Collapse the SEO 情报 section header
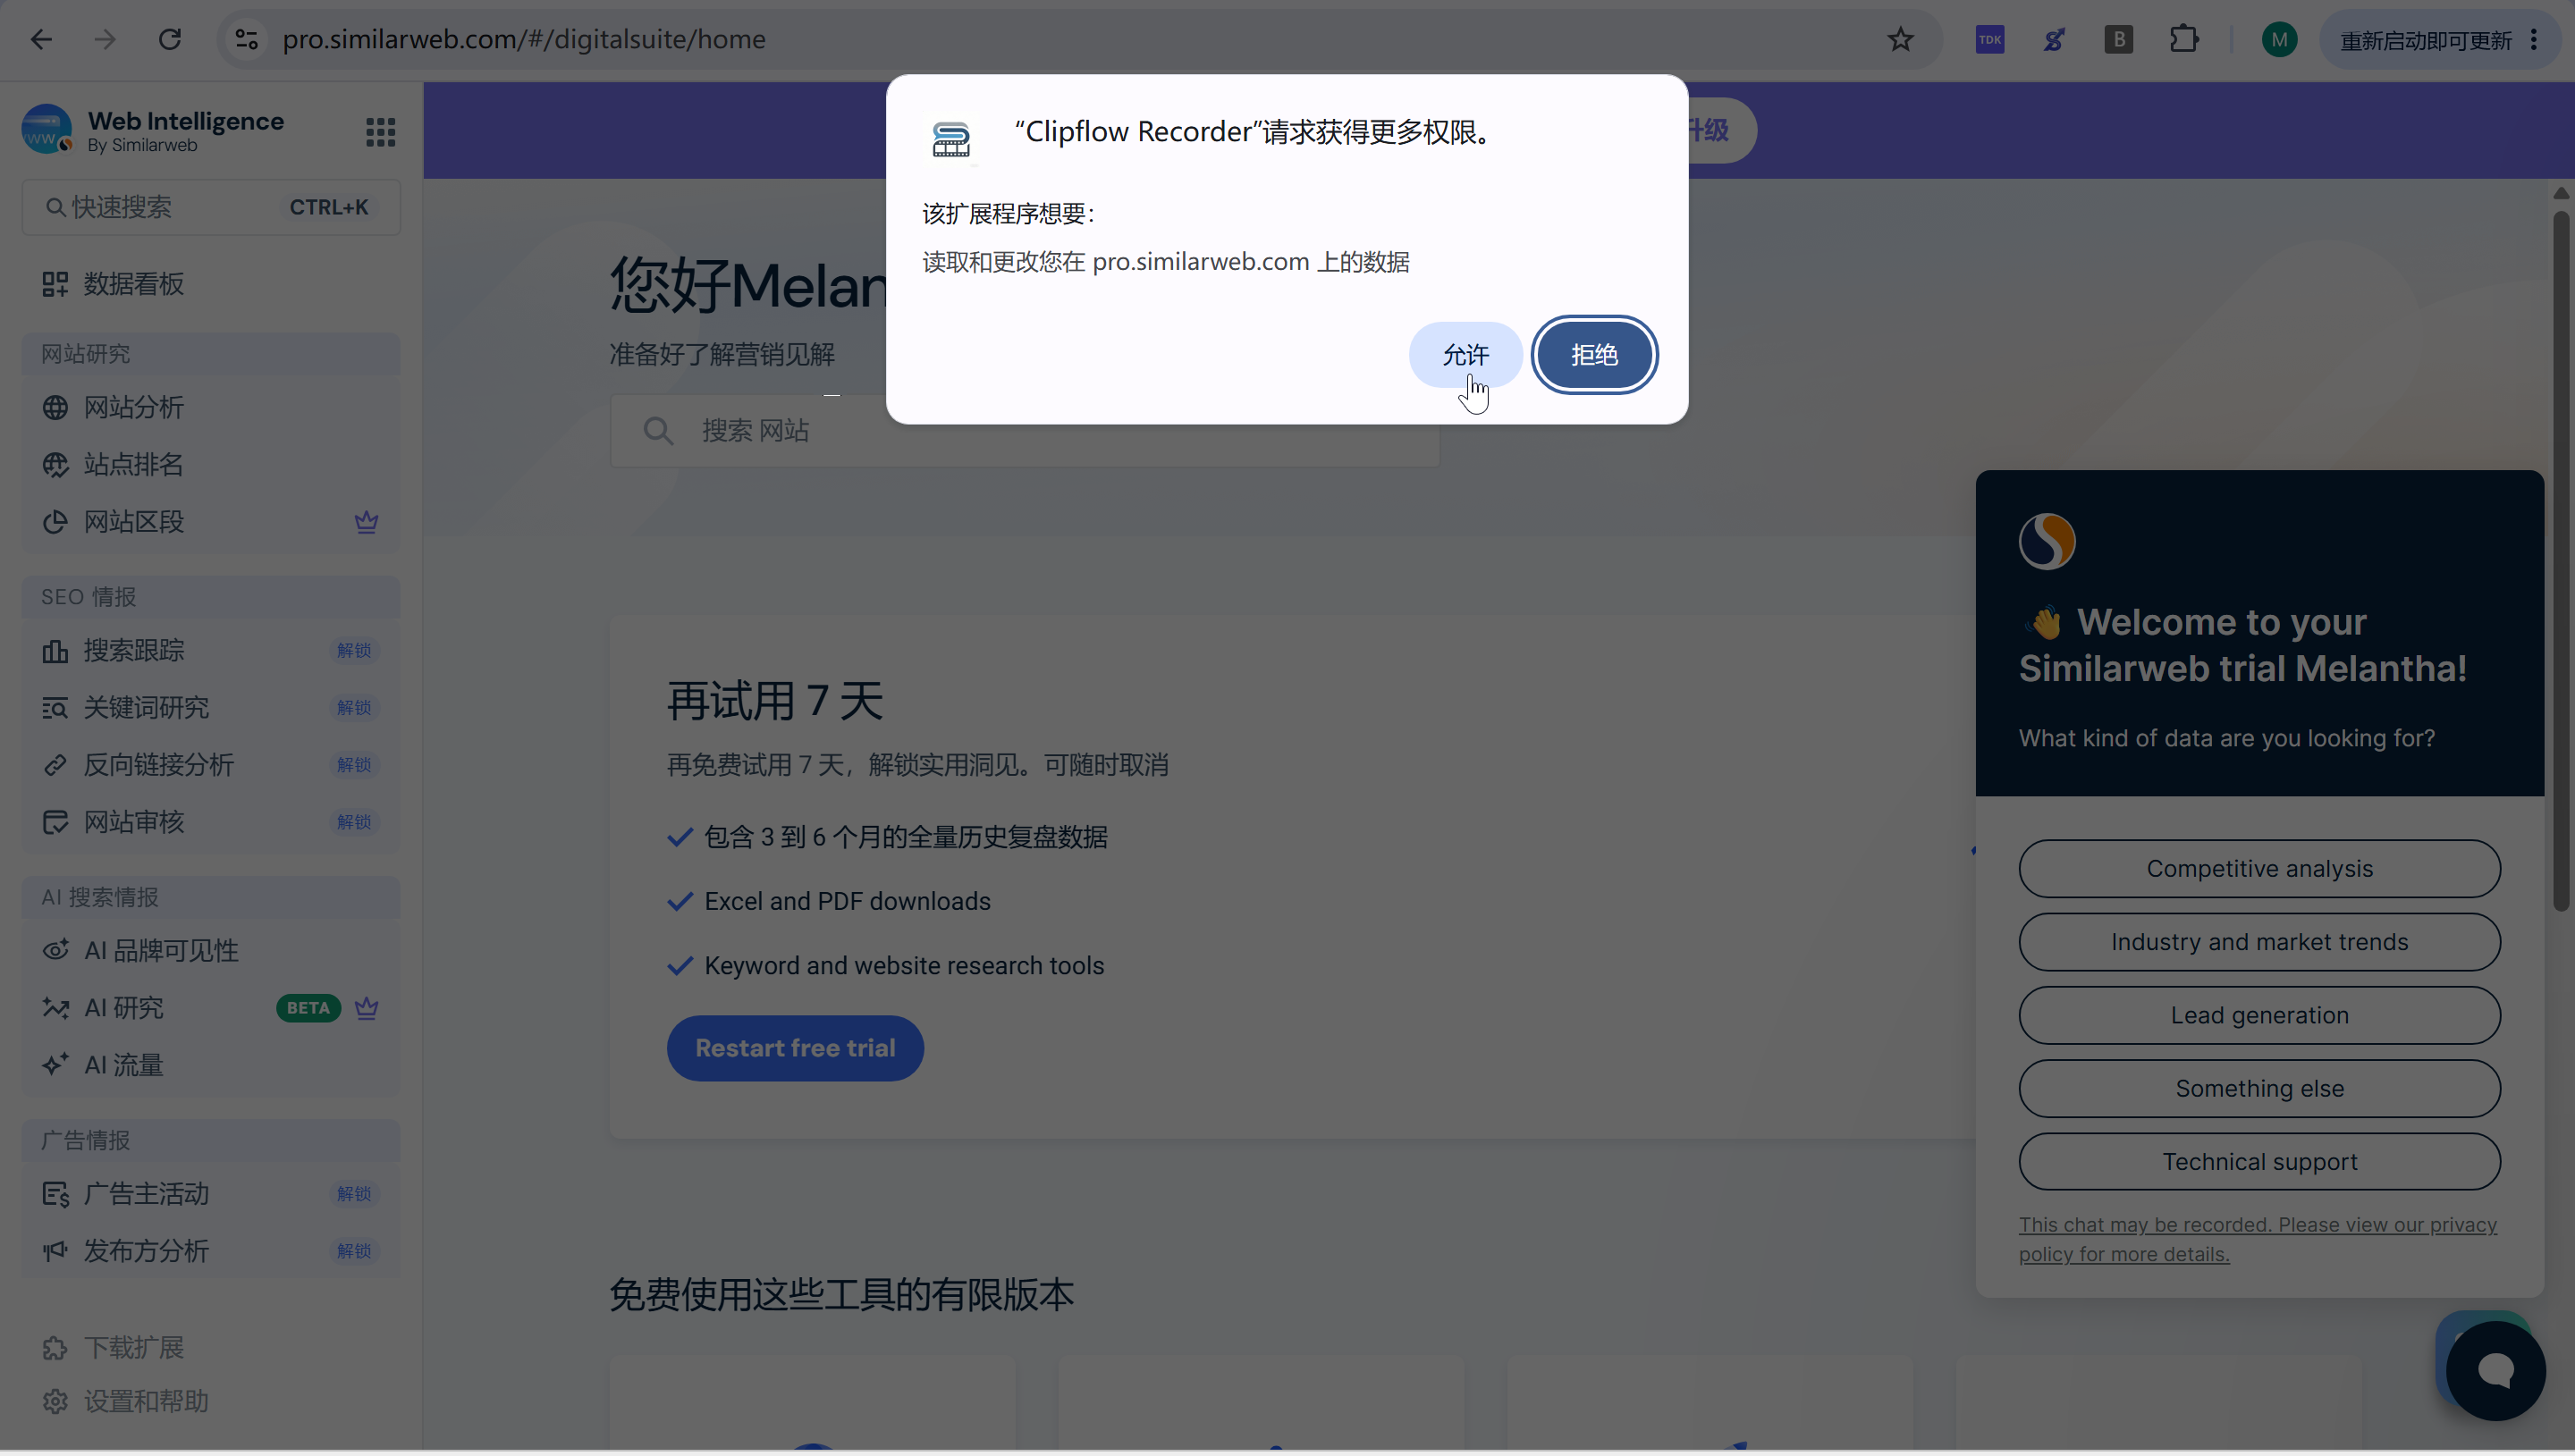Image resolution: width=2575 pixels, height=1456 pixels. point(211,597)
